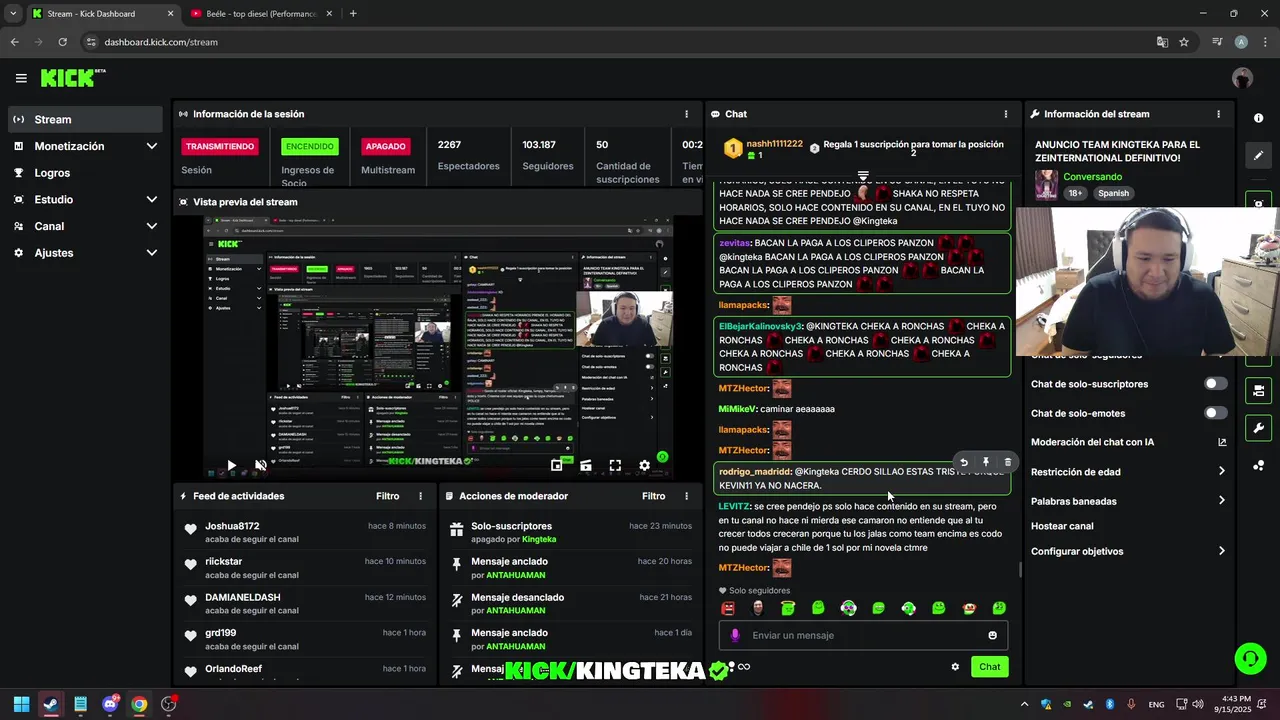Edit stream info with the pencil icon
This screenshot has width=1280, height=720.
pyautogui.click(x=1258, y=156)
